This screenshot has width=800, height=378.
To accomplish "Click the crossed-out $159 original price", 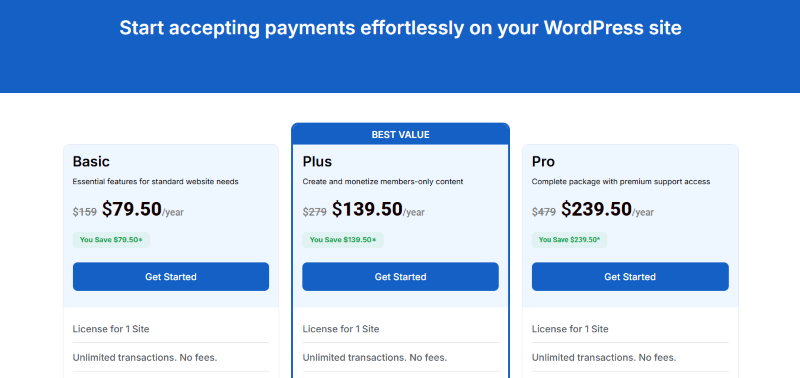I will pyautogui.click(x=85, y=212).
